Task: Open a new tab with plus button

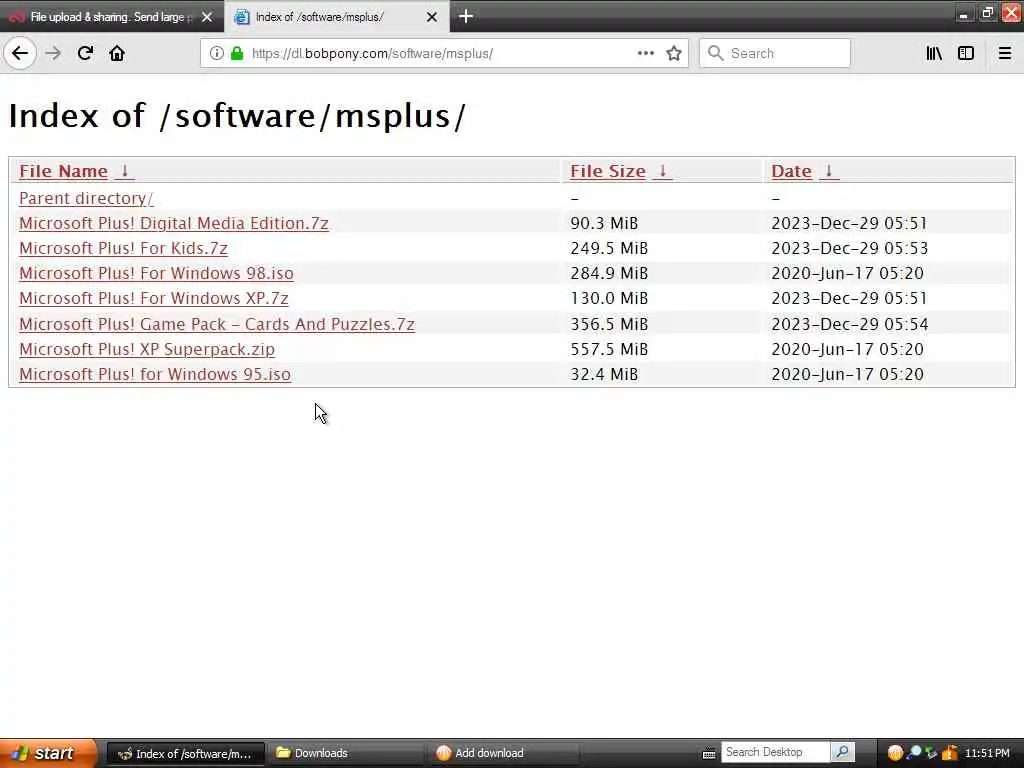Action: (466, 16)
